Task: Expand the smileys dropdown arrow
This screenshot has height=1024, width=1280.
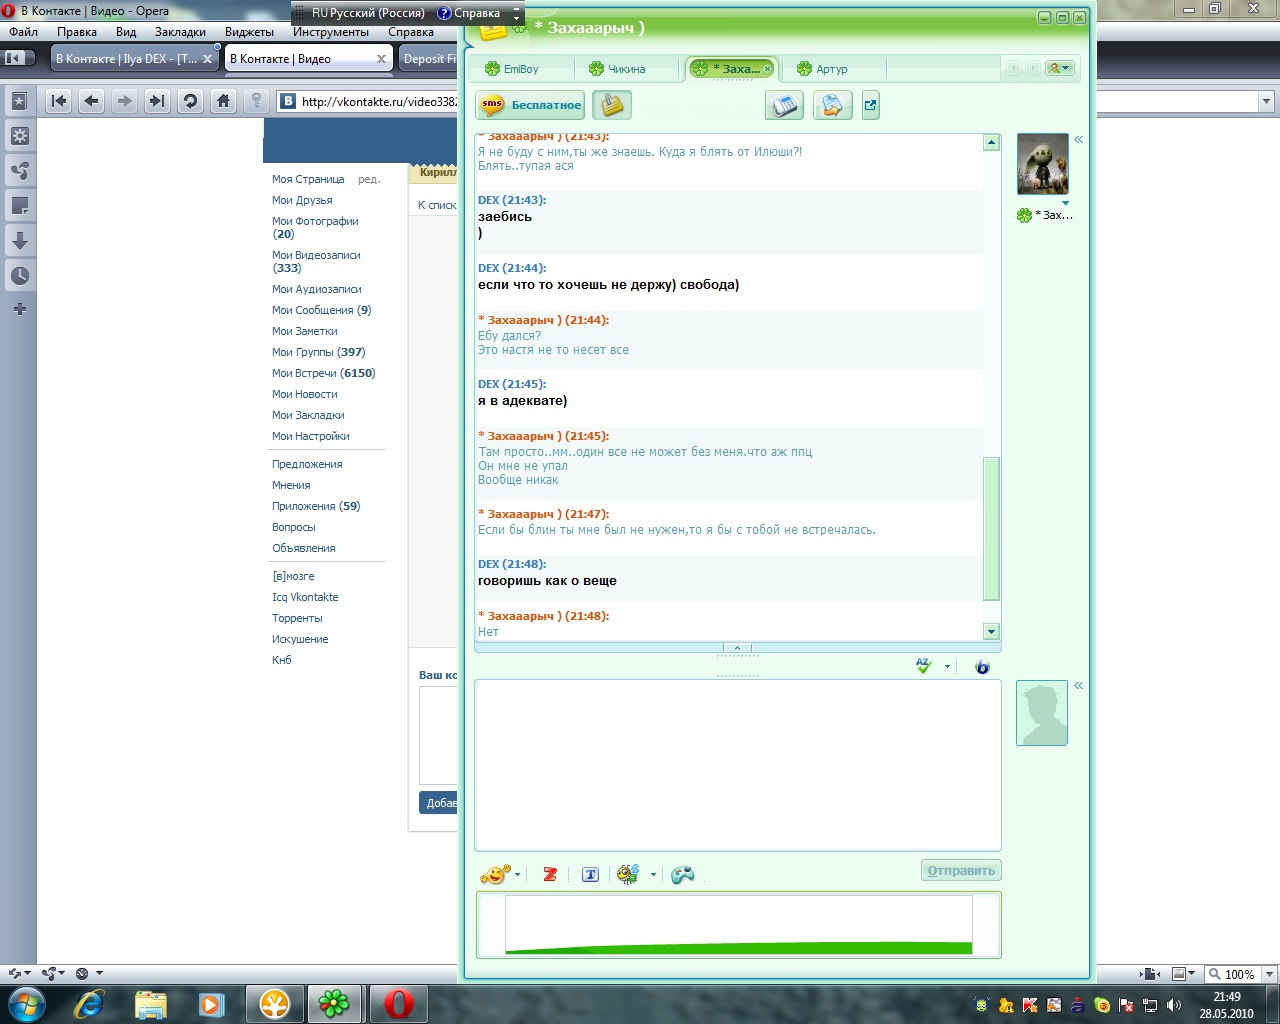Action: [518, 875]
